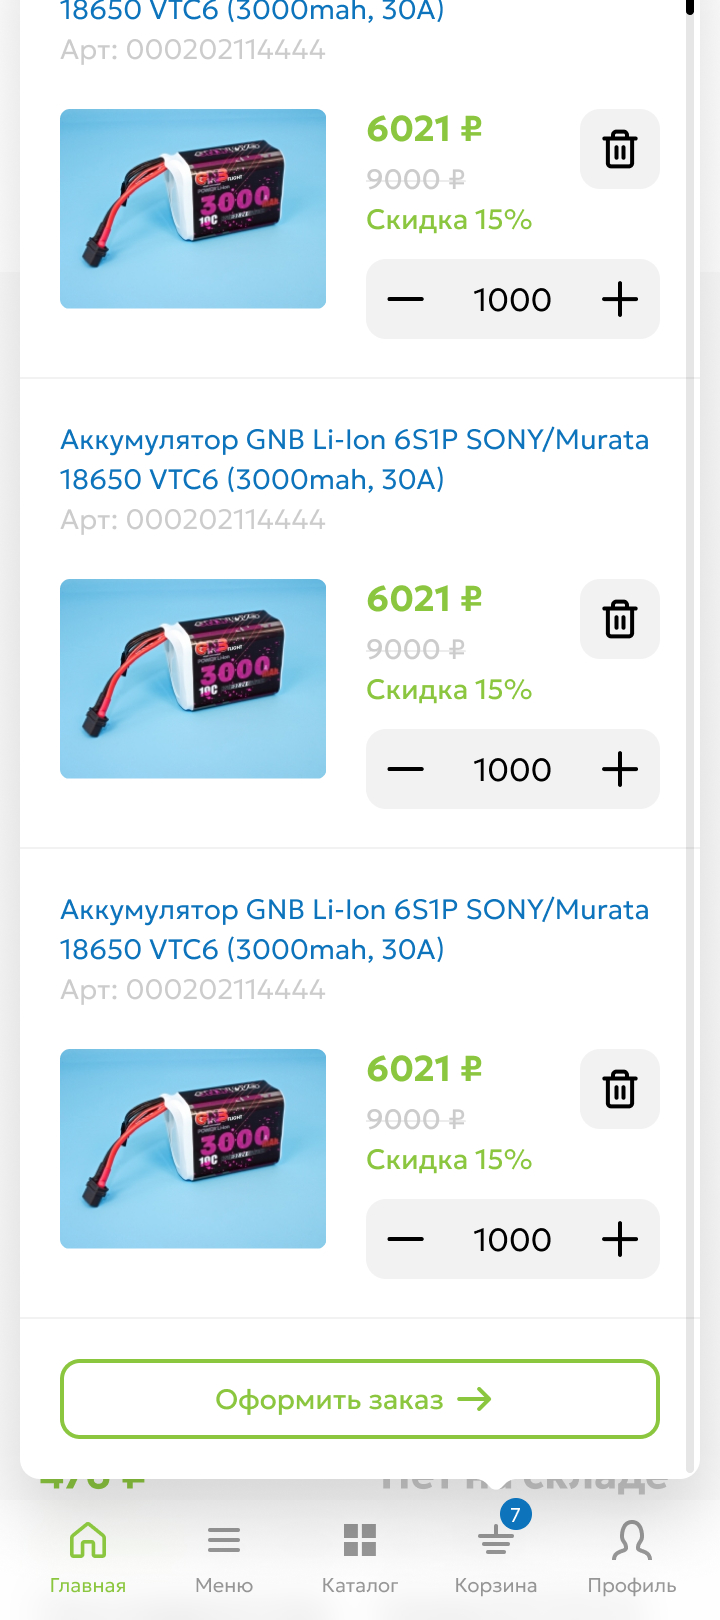The height and width of the screenshot is (1620, 720).
Task: Switch to the Профиль tab
Action: coord(632,1556)
